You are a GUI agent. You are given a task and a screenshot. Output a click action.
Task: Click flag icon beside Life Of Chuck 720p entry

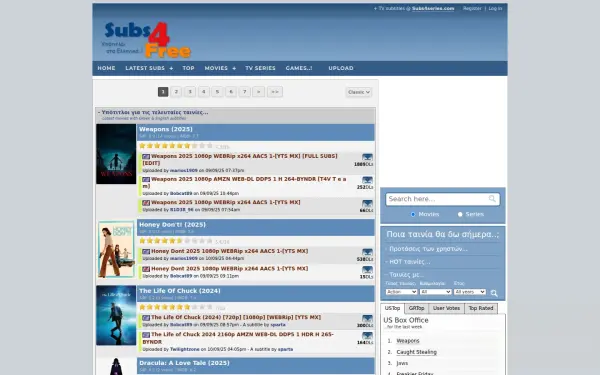(146, 318)
